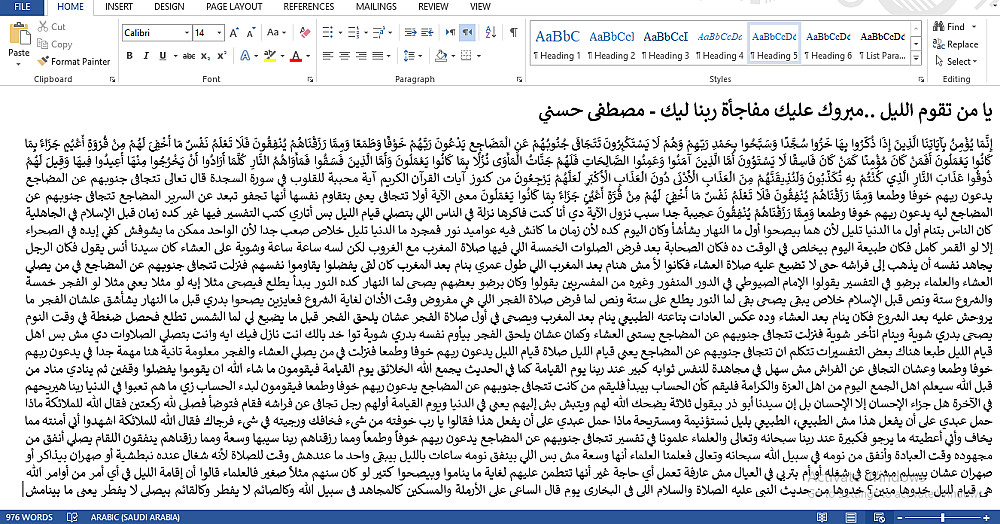The height and width of the screenshot is (524, 1000).
Task: Click the 976 WORDS count
Action: pos(29,517)
